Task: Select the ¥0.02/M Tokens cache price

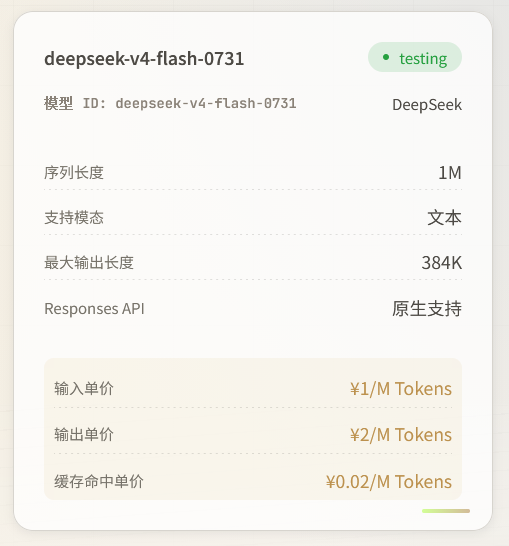Action: click(x=389, y=482)
